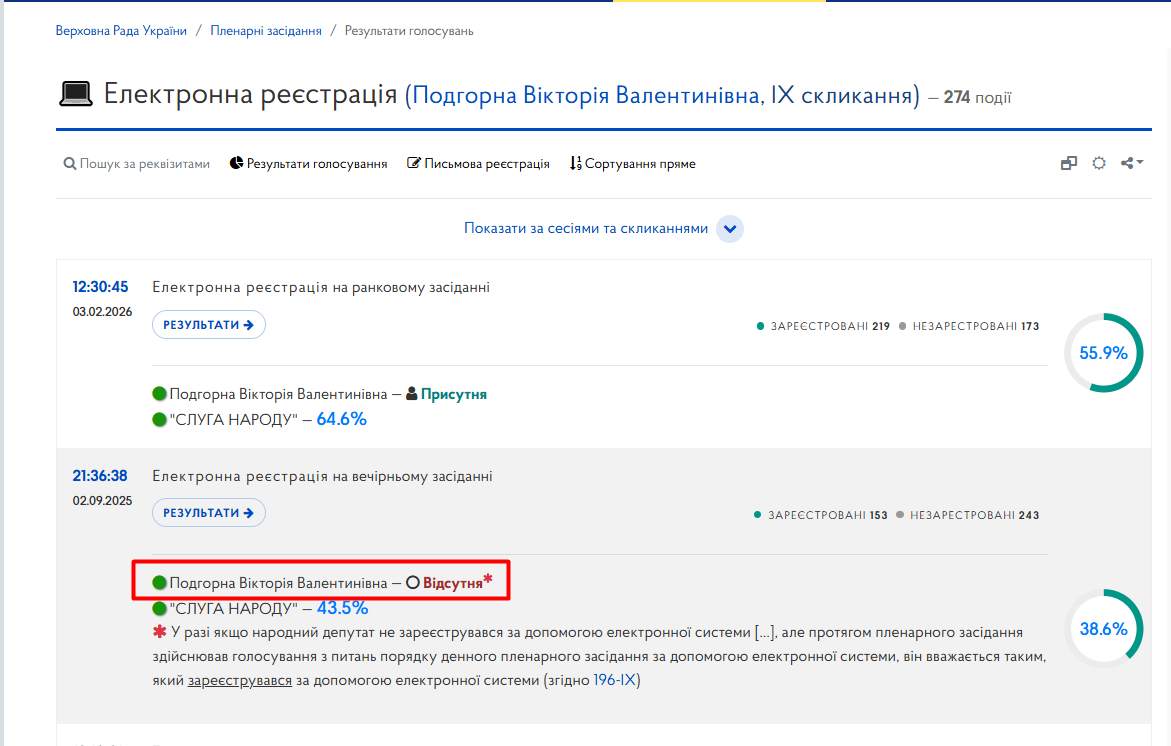Click РЕЗУЛЬТАТИ button for evening session
The image size is (1171, 746).
tap(208, 513)
